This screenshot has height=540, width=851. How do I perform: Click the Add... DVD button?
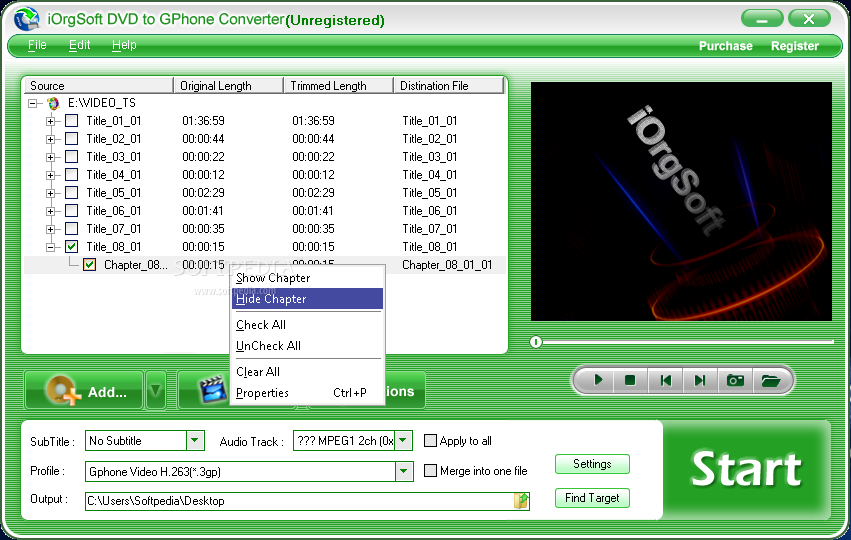click(x=84, y=390)
